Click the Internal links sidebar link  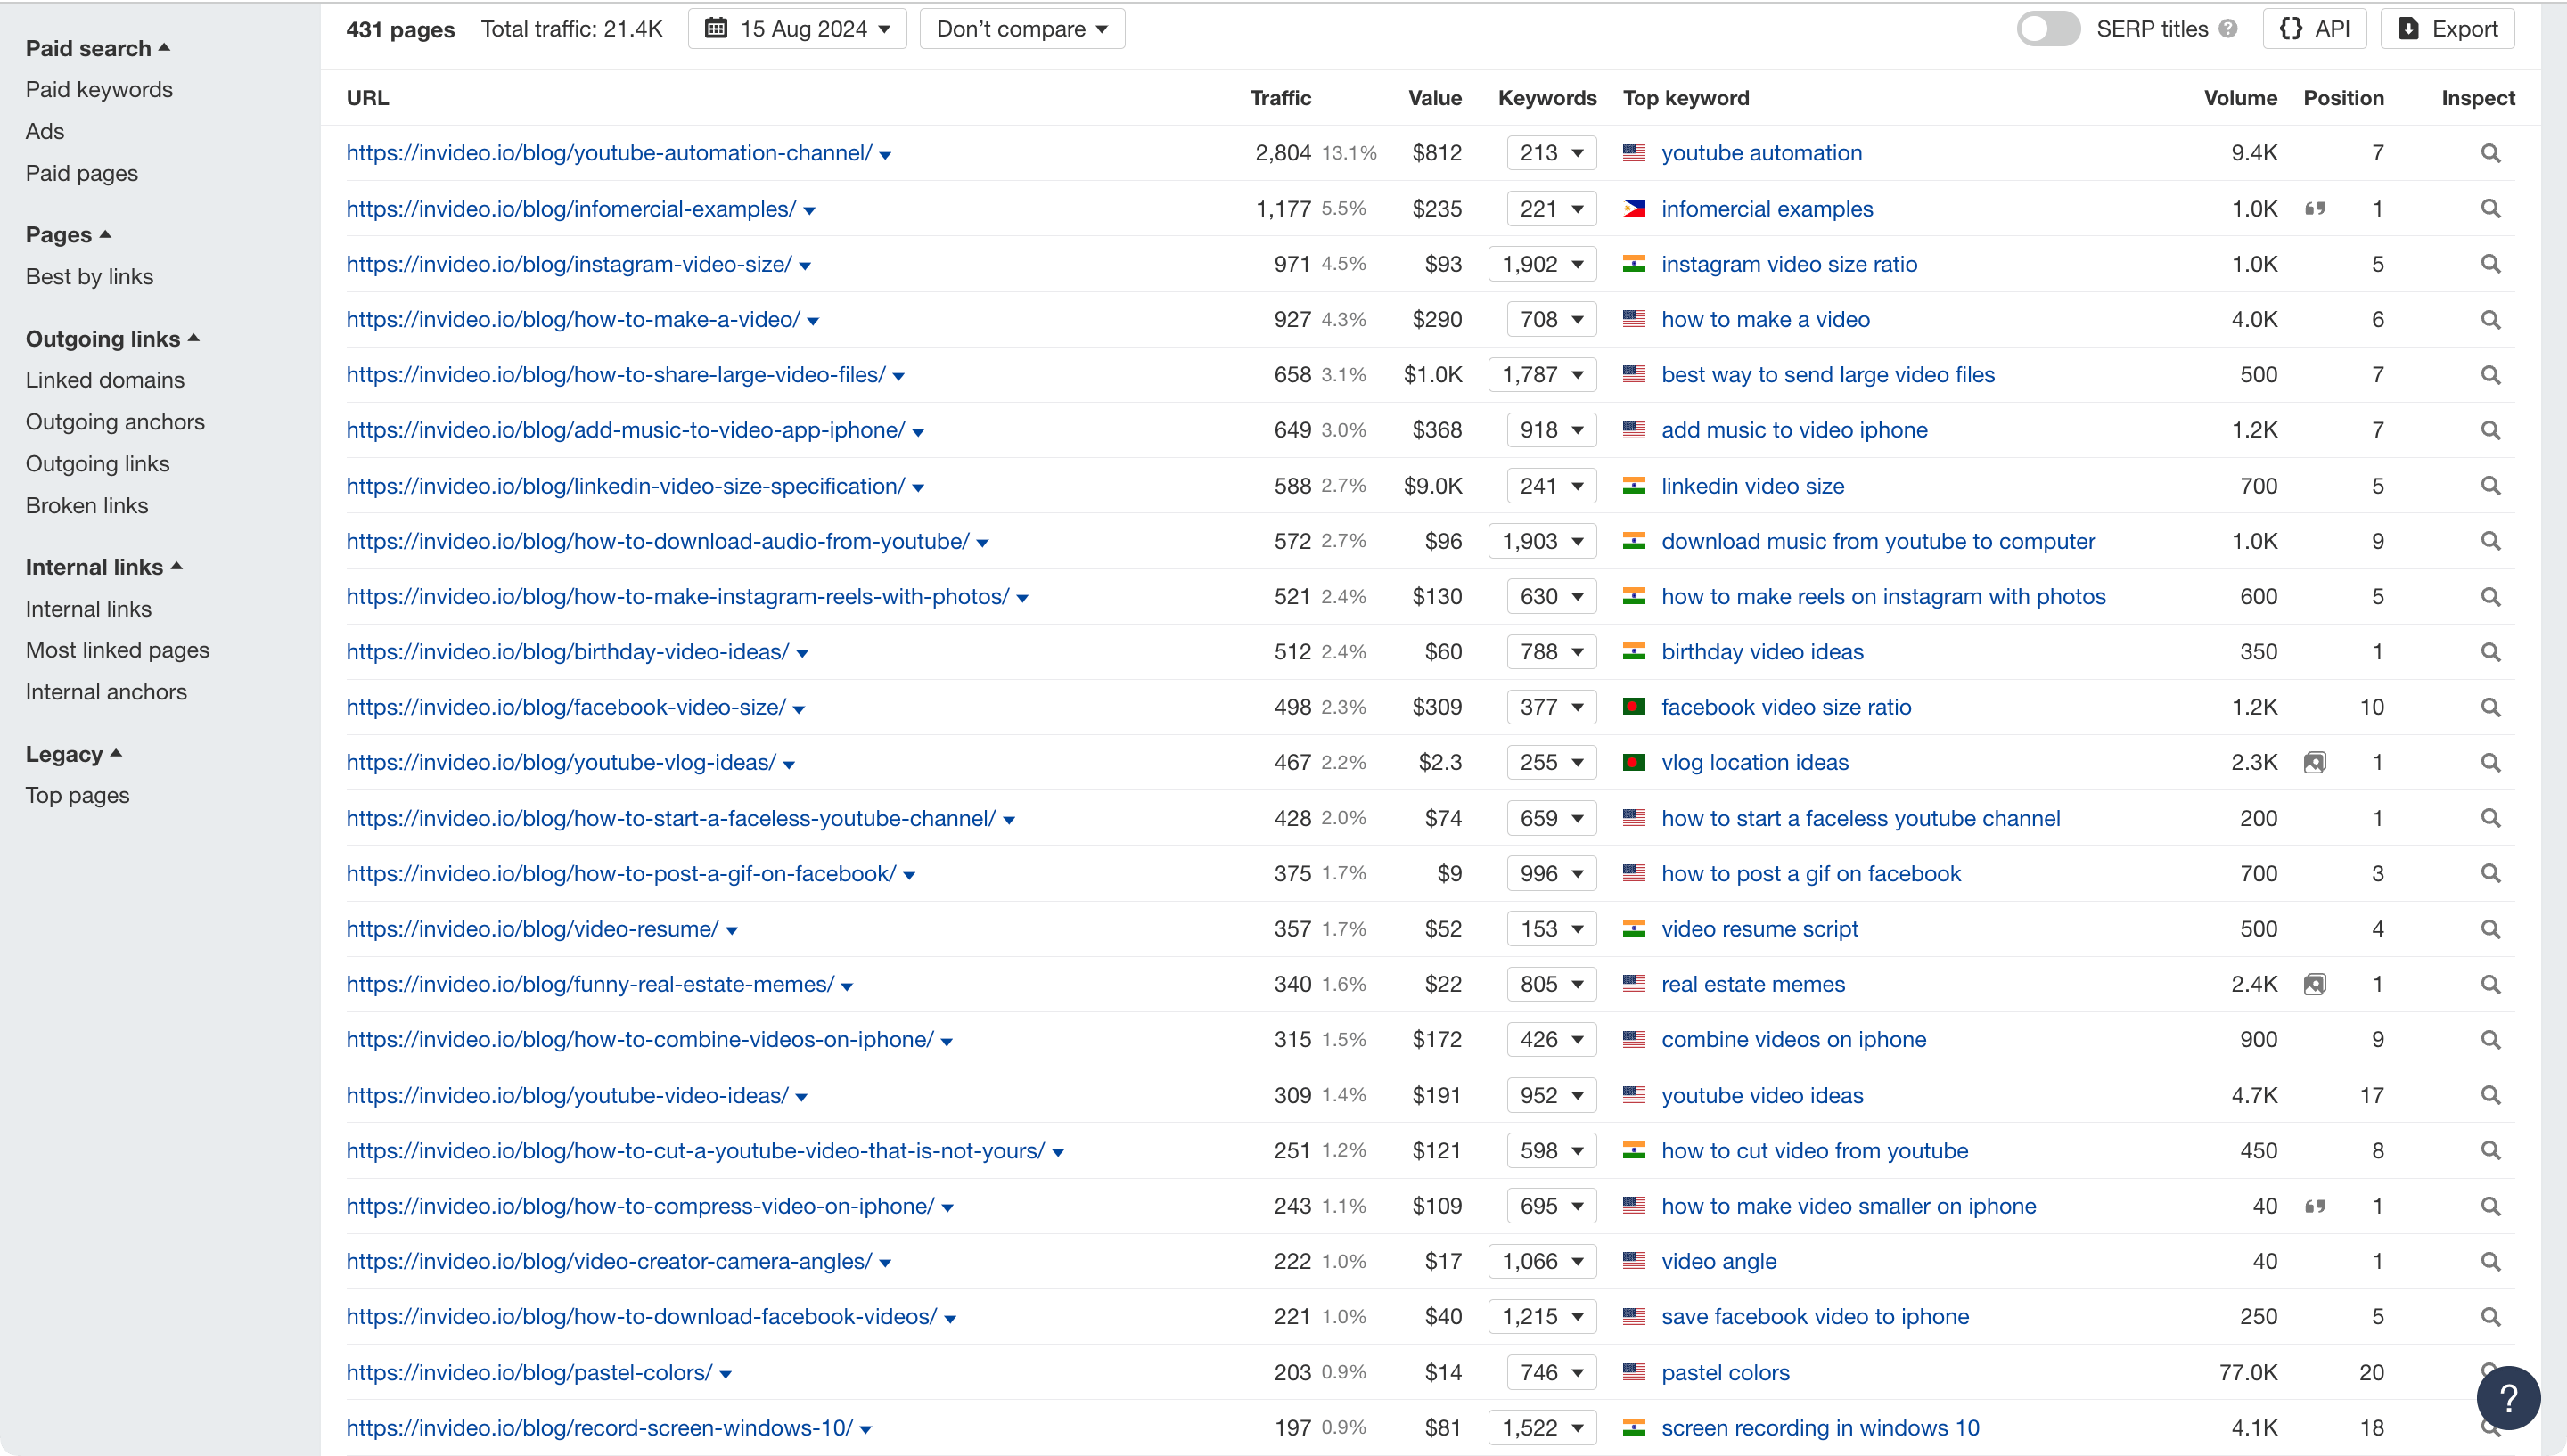pos(86,608)
